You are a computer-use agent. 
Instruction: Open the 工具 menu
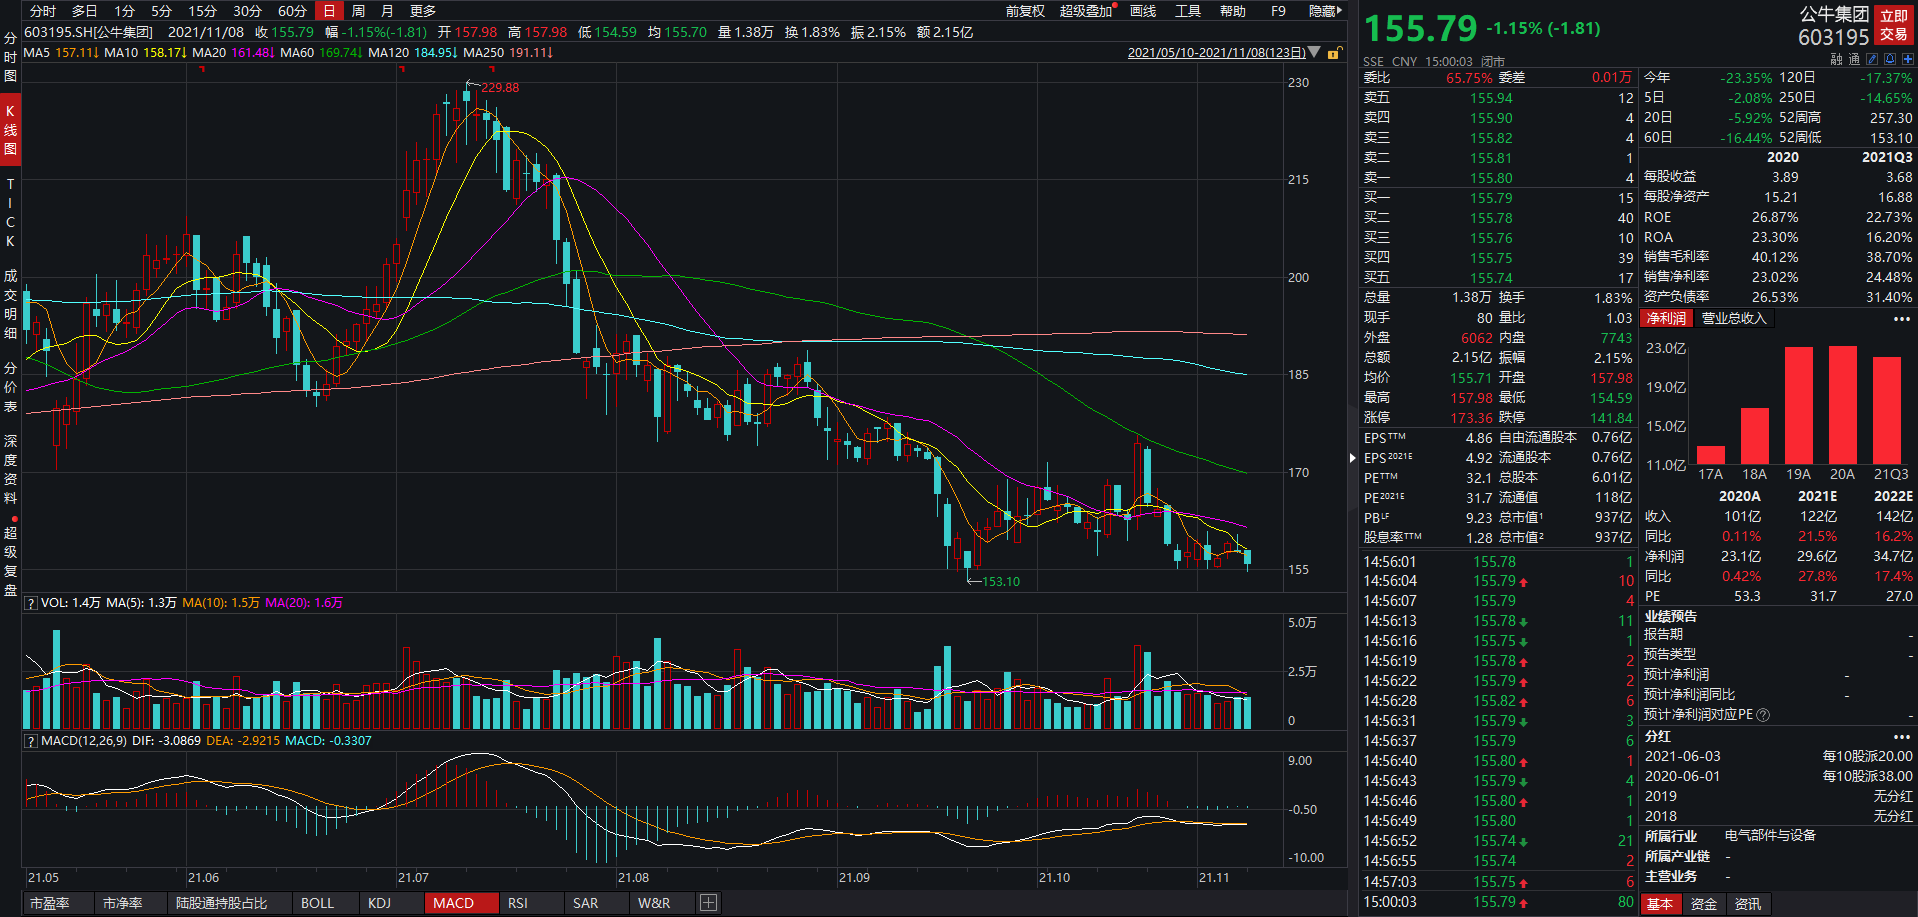[1188, 11]
